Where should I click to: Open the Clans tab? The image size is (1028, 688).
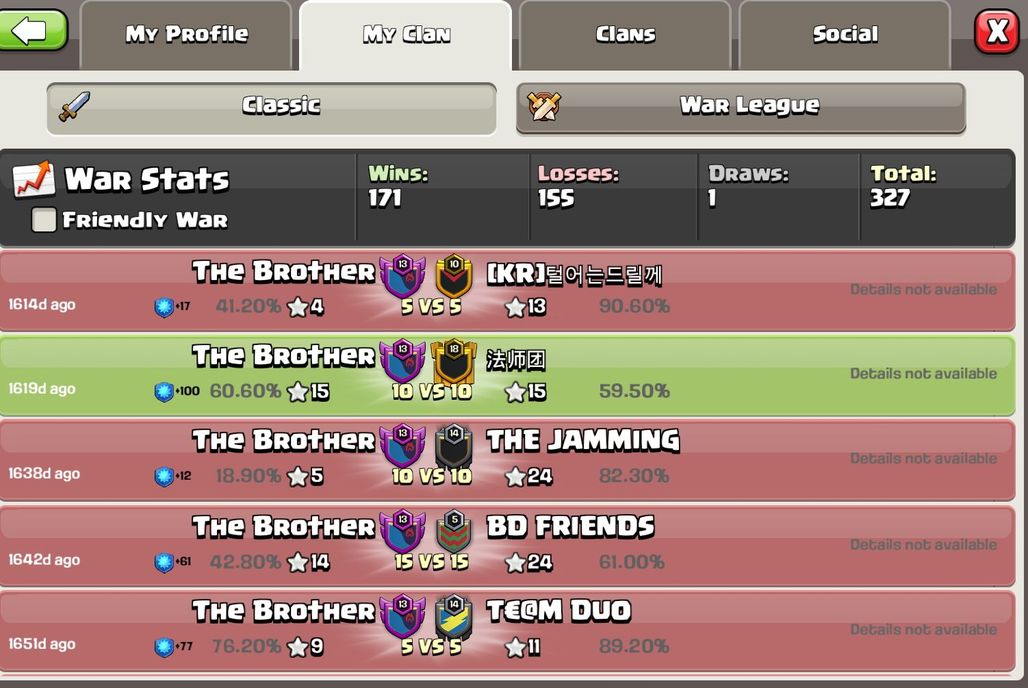tap(625, 34)
